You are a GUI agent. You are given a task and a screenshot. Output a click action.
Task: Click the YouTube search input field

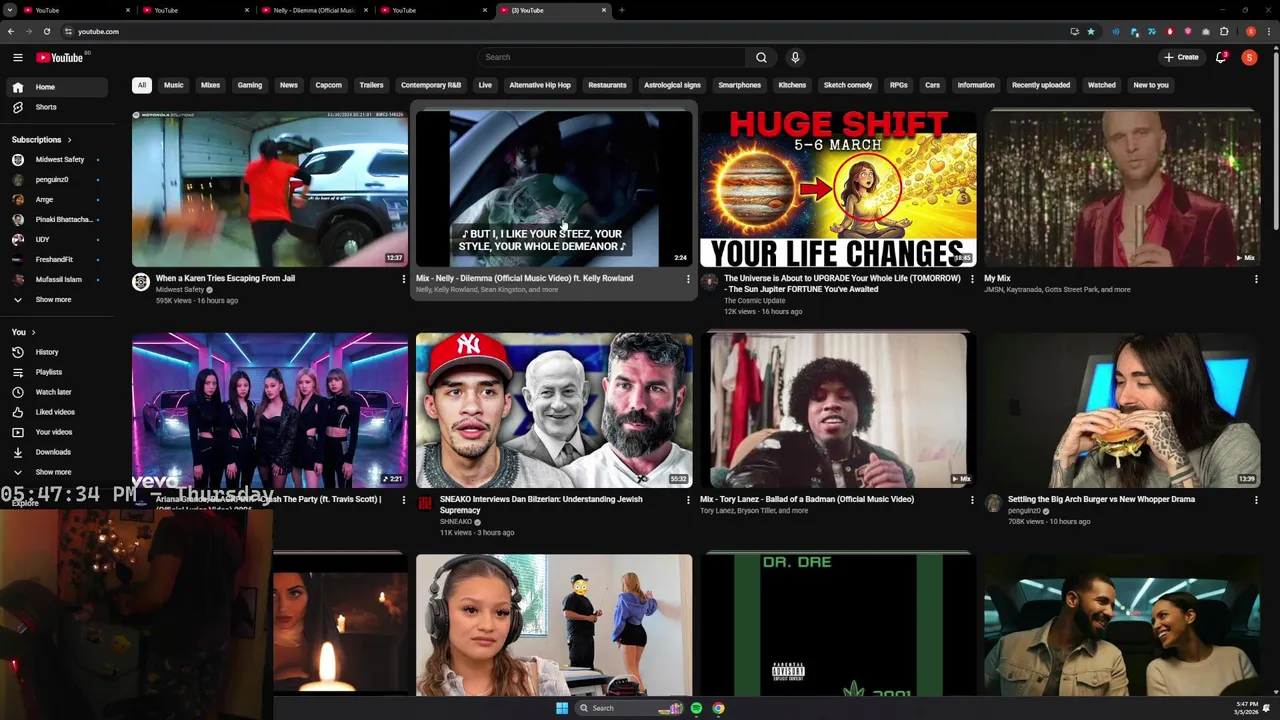pyautogui.click(x=612, y=57)
